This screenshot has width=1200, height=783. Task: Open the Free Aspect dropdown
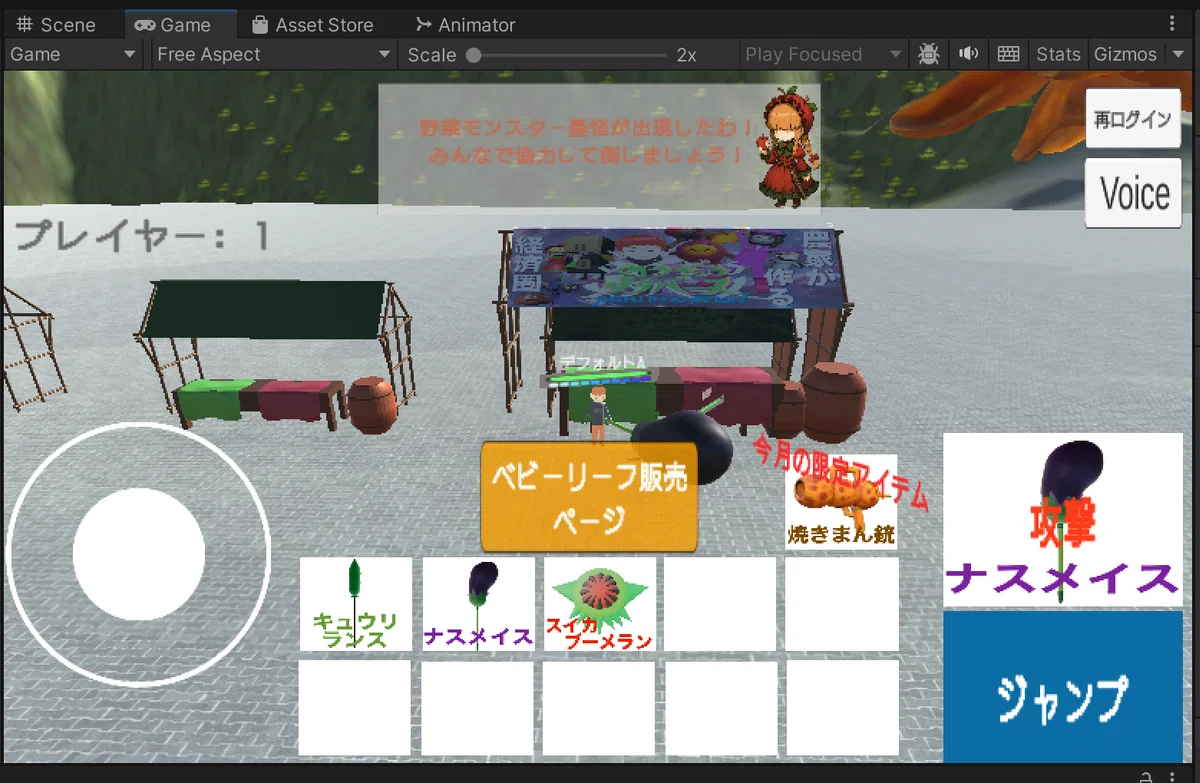tap(274, 54)
